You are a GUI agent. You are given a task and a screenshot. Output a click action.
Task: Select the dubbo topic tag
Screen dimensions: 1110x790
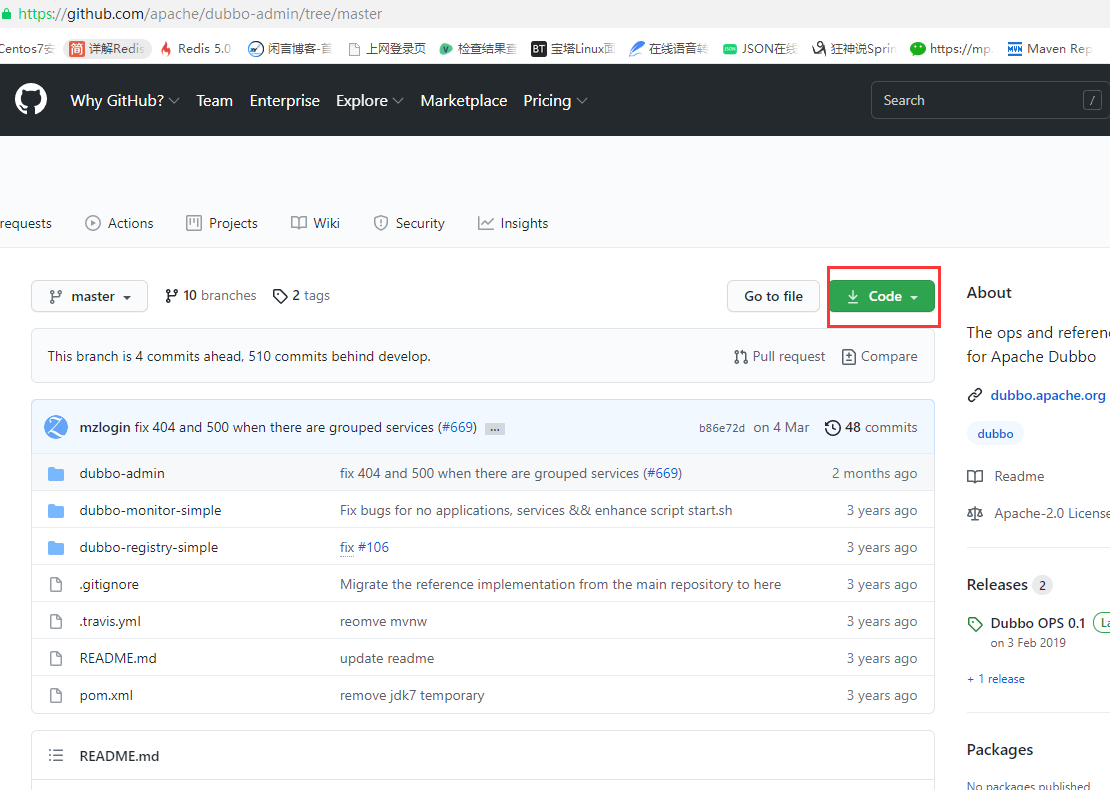click(995, 433)
